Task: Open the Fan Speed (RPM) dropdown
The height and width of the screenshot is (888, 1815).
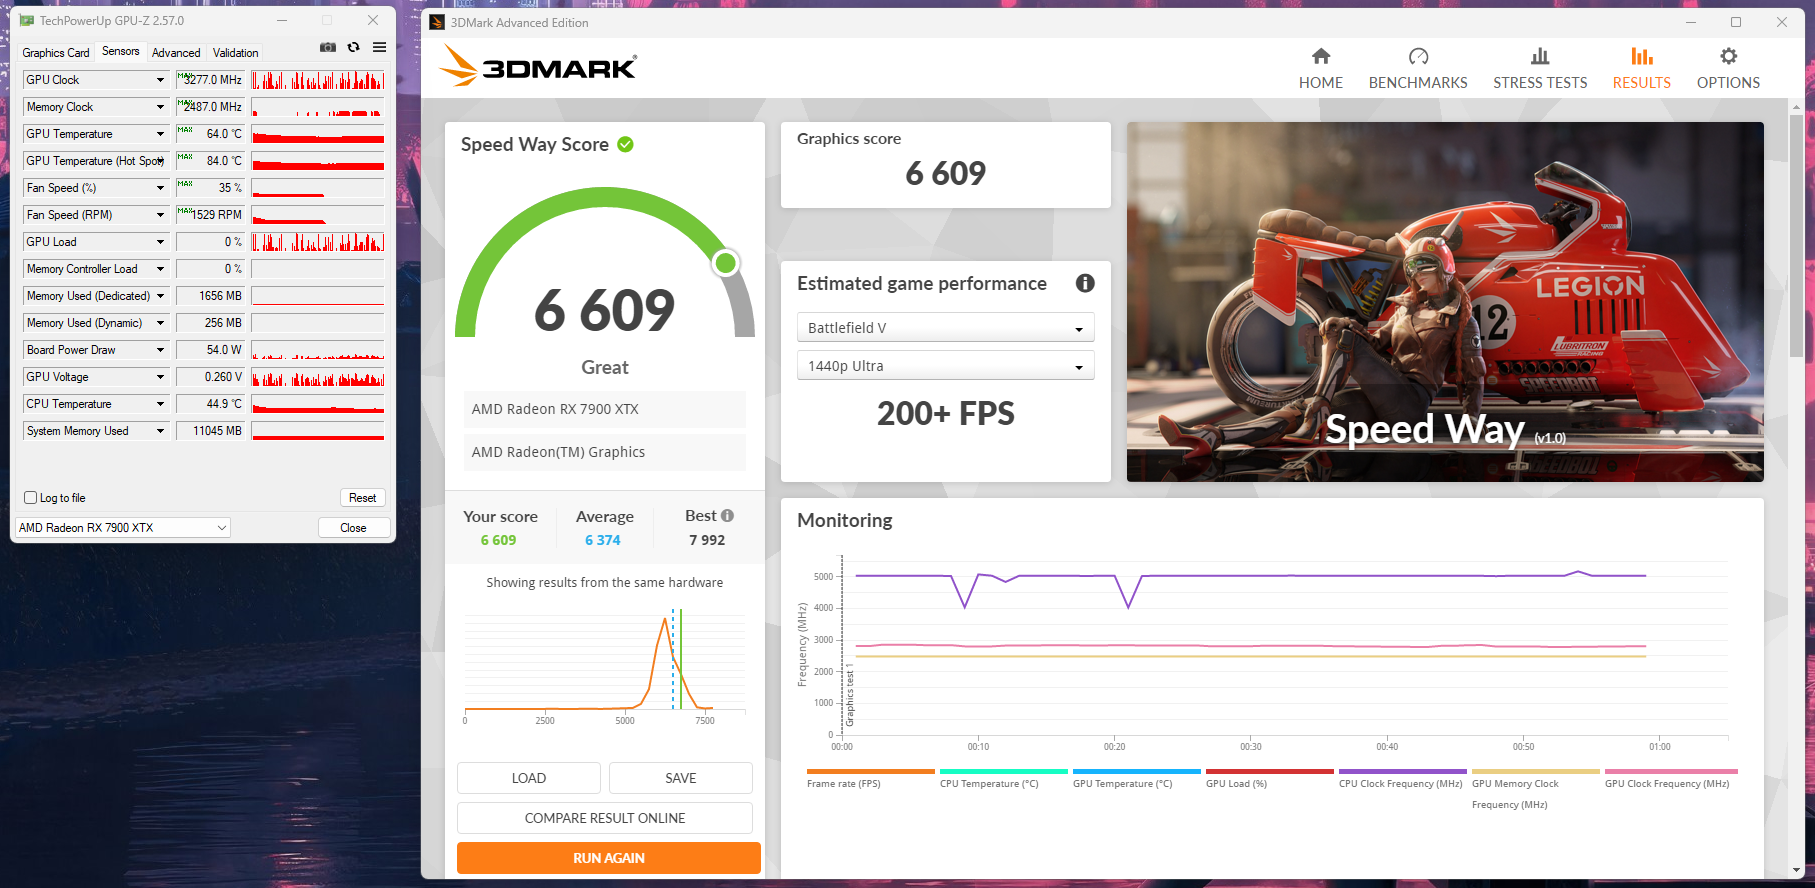Action: [x=160, y=215]
